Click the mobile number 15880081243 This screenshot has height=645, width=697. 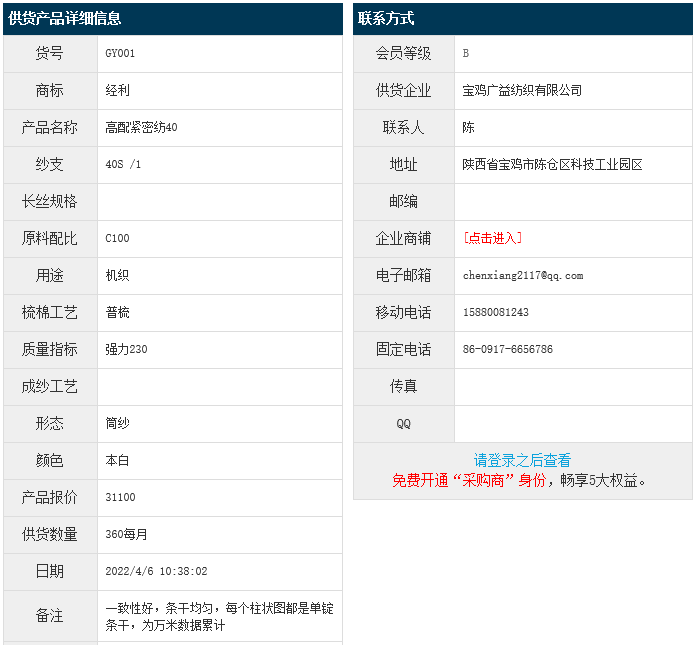496,312
